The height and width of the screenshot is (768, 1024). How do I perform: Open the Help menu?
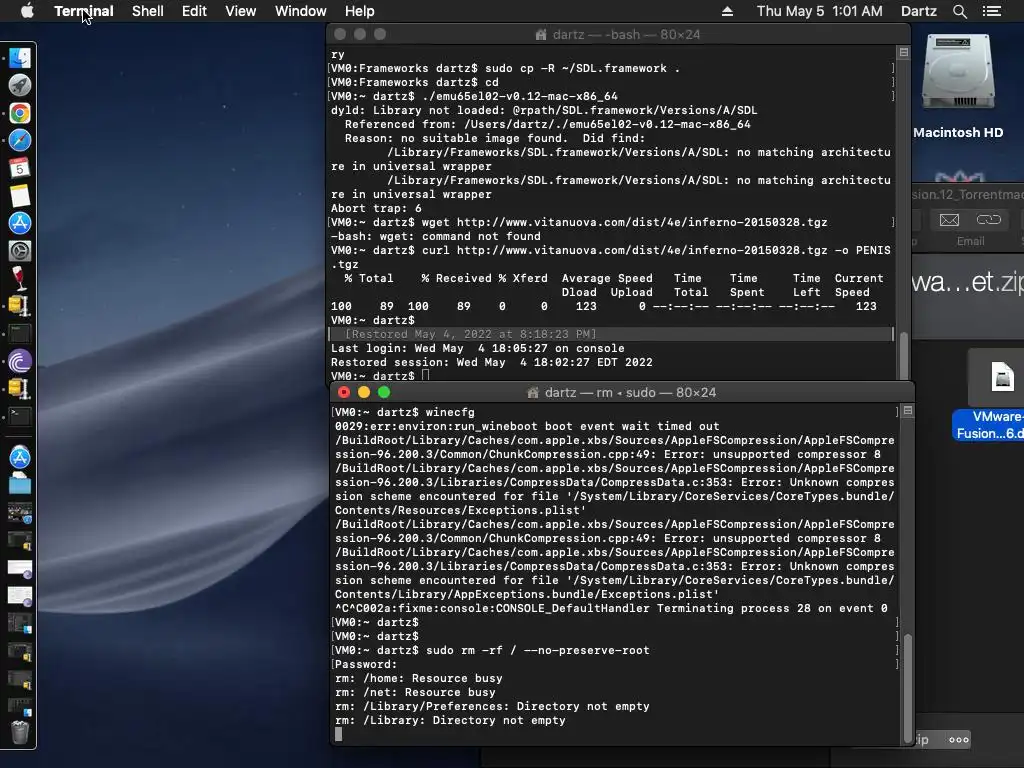pyautogui.click(x=360, y=11)
